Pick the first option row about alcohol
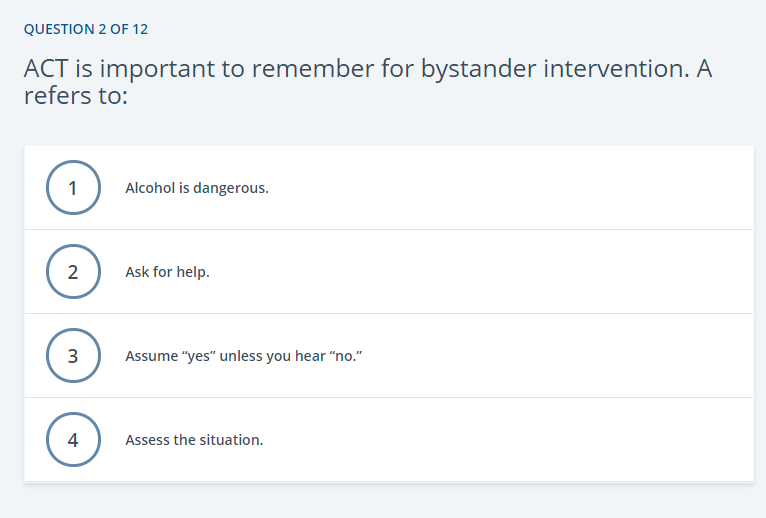 click(x=389, y=188)
